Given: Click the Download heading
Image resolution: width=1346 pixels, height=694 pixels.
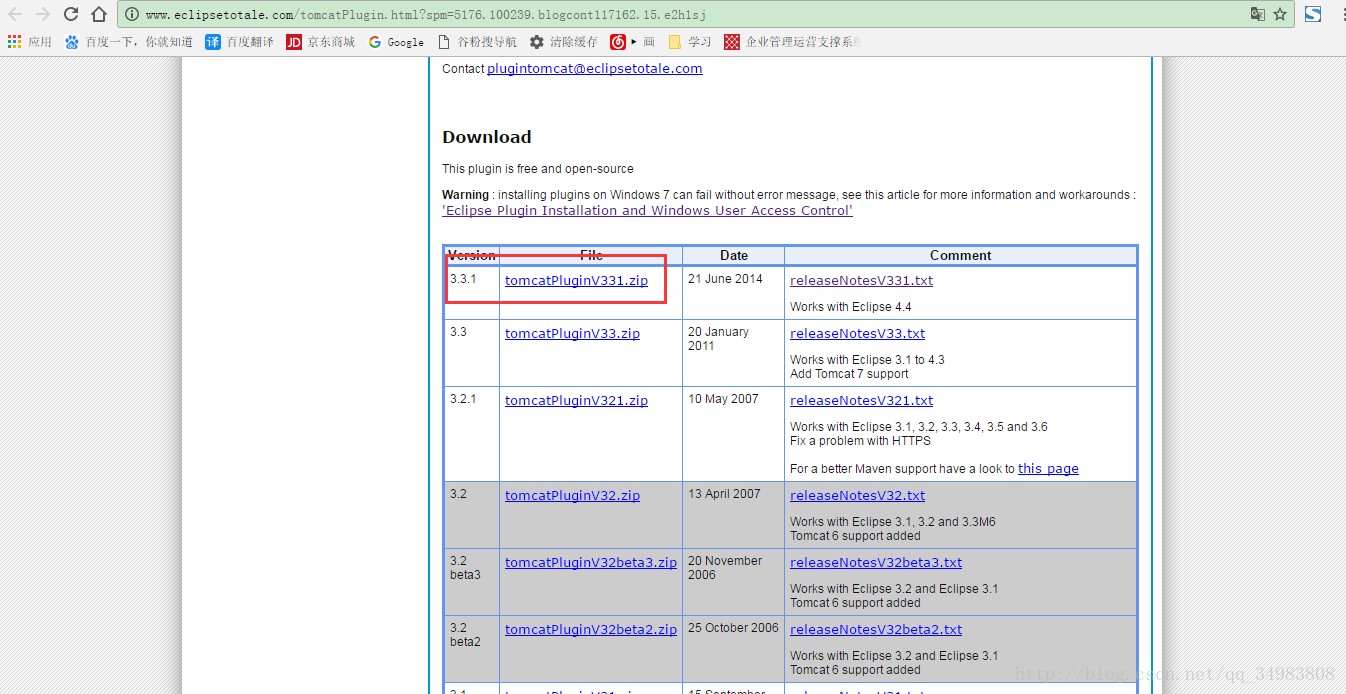Looking at the screenshot, I should (x=487, y=137).
